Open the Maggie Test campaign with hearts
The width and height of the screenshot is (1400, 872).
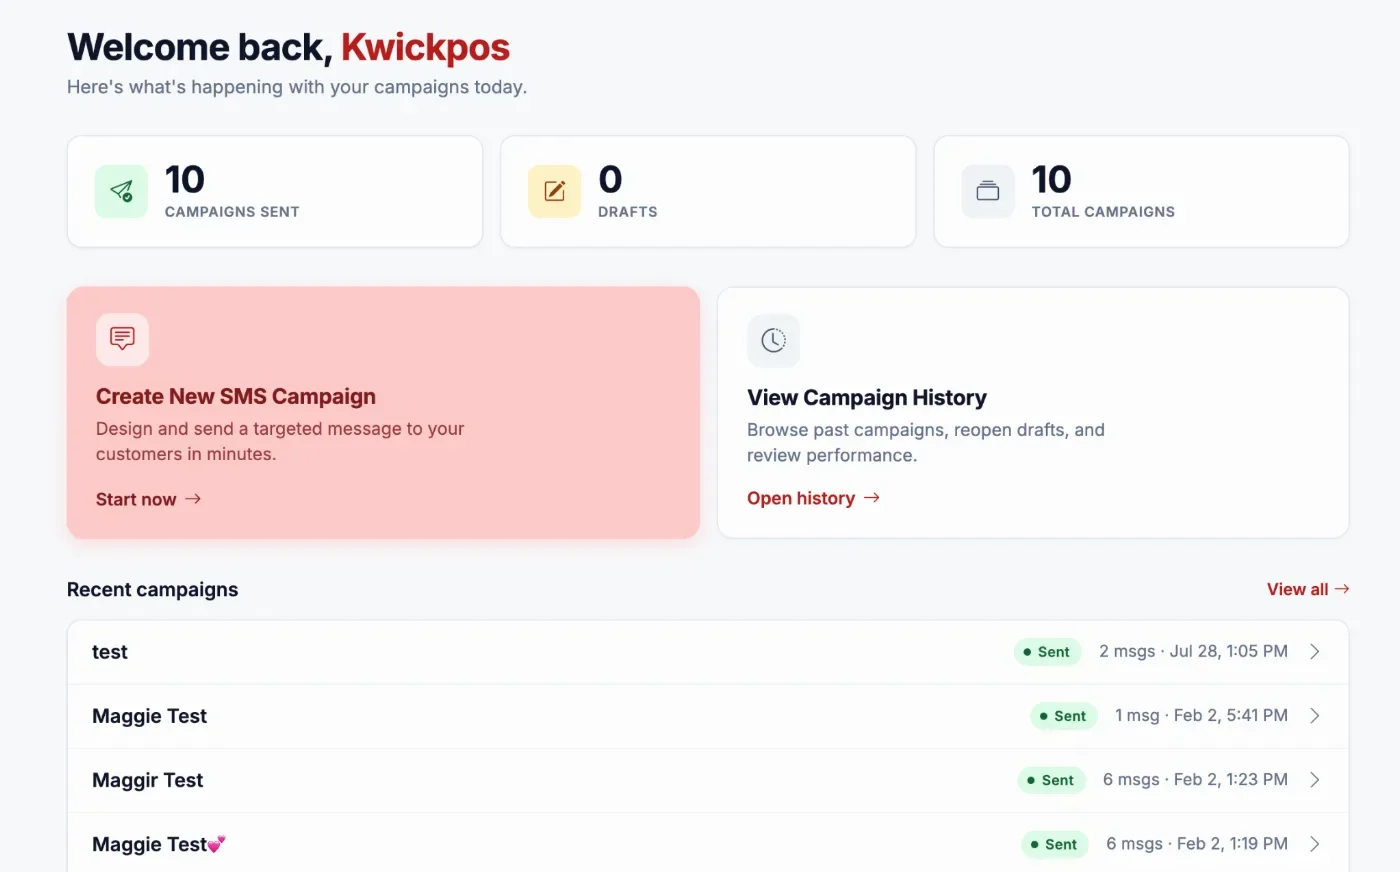pos(708,843)
